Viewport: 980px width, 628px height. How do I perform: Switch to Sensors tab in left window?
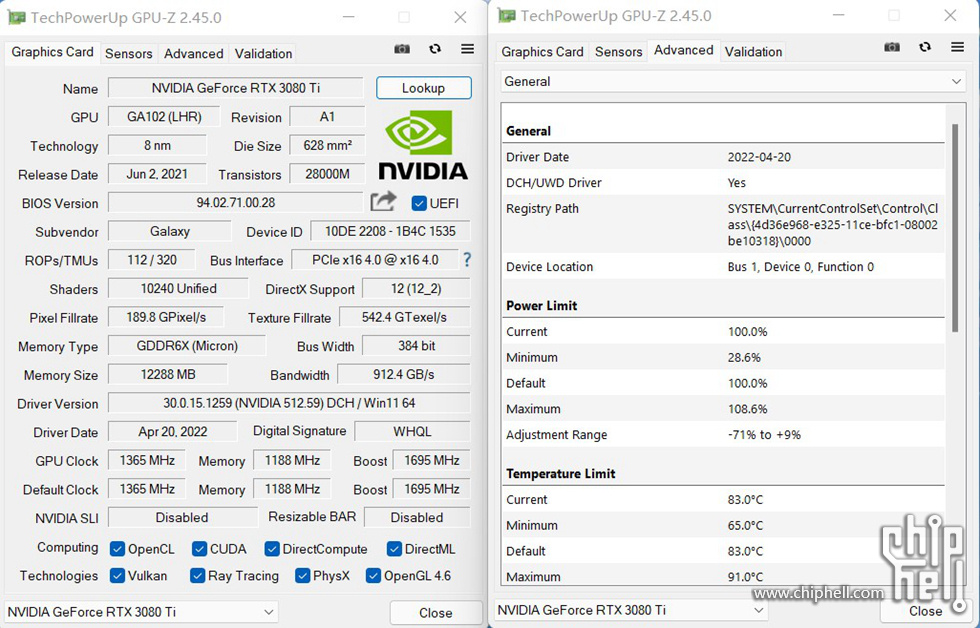[129, 54]
